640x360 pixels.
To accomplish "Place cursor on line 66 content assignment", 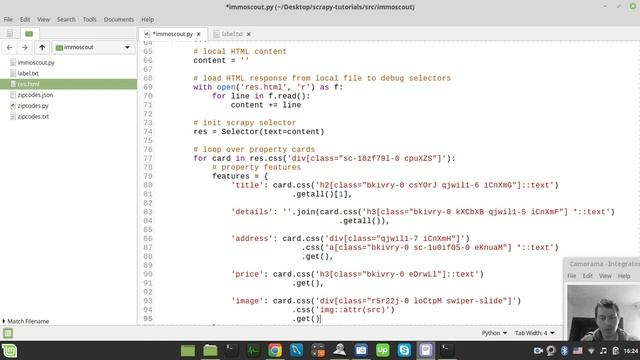I will tap(221, 60).
